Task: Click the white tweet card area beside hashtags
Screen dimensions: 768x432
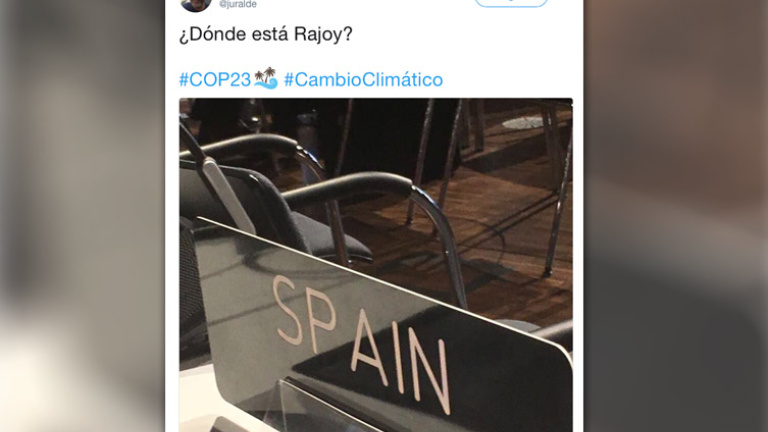Action: coord(507,80)
